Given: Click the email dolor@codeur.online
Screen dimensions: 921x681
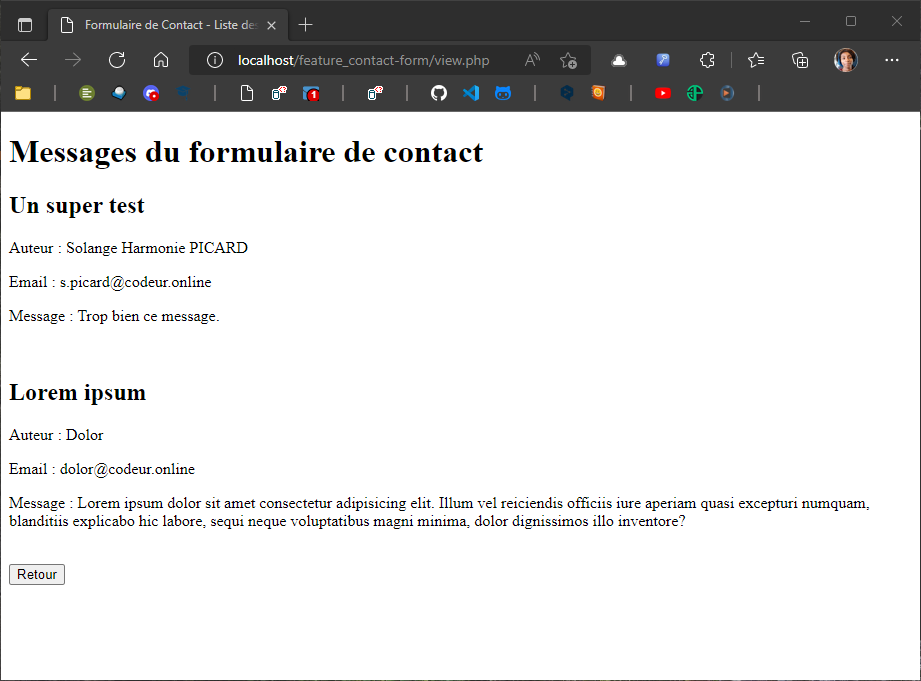Looking at the screenshot, I should [x=127, y=469].
